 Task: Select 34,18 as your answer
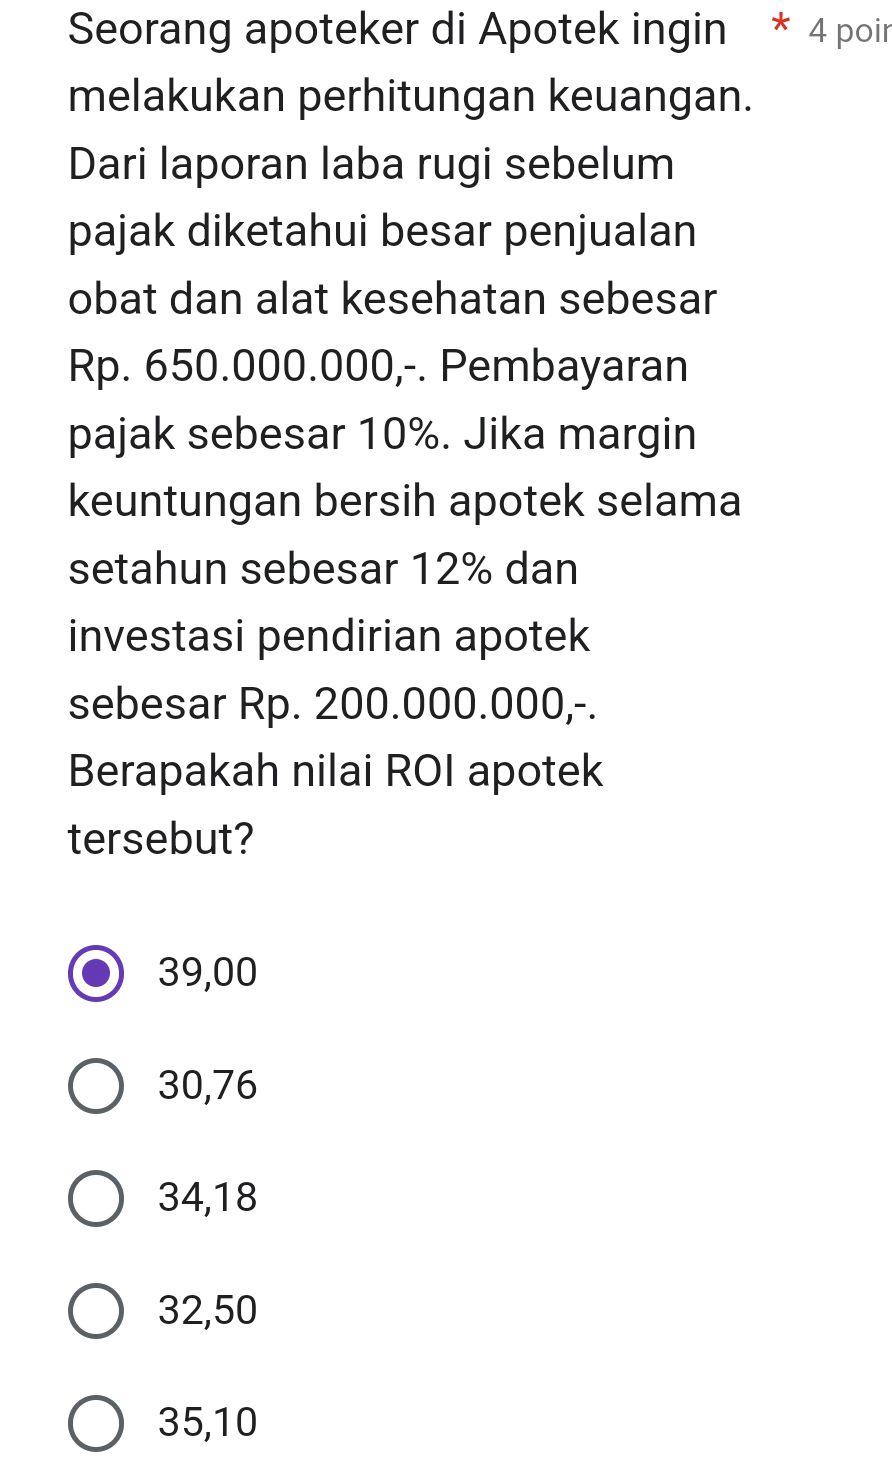[x=96, y=1197]
